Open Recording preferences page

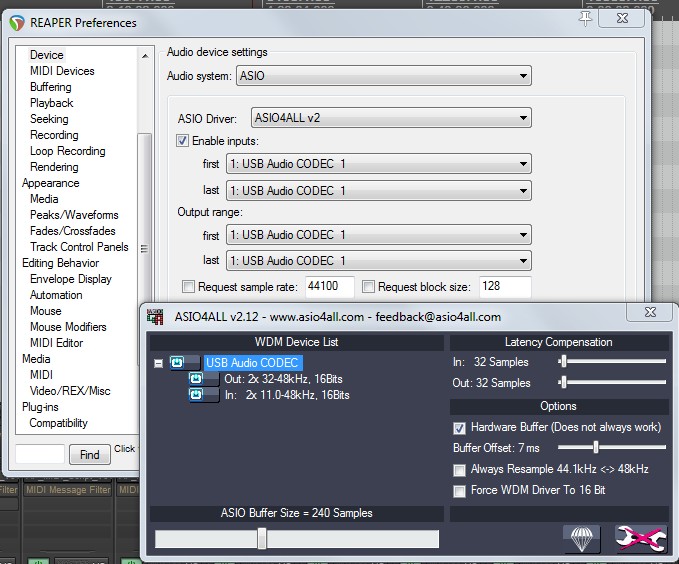pos(54,135)
